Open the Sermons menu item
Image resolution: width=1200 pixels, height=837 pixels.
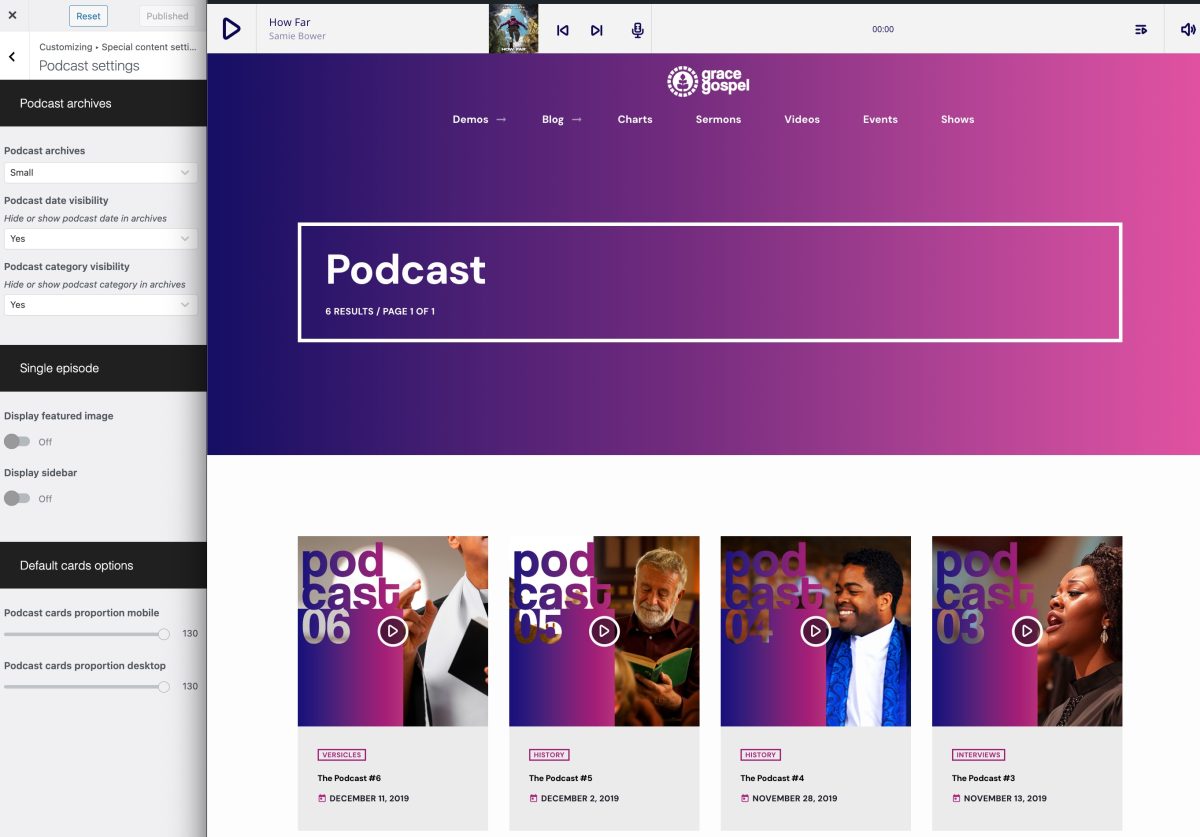718,119
